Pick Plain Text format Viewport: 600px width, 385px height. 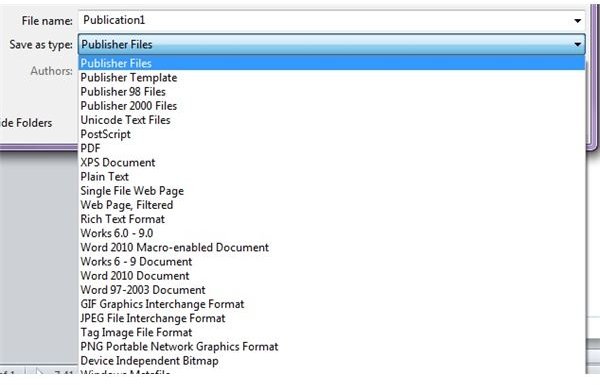click(x=332, y=177)
